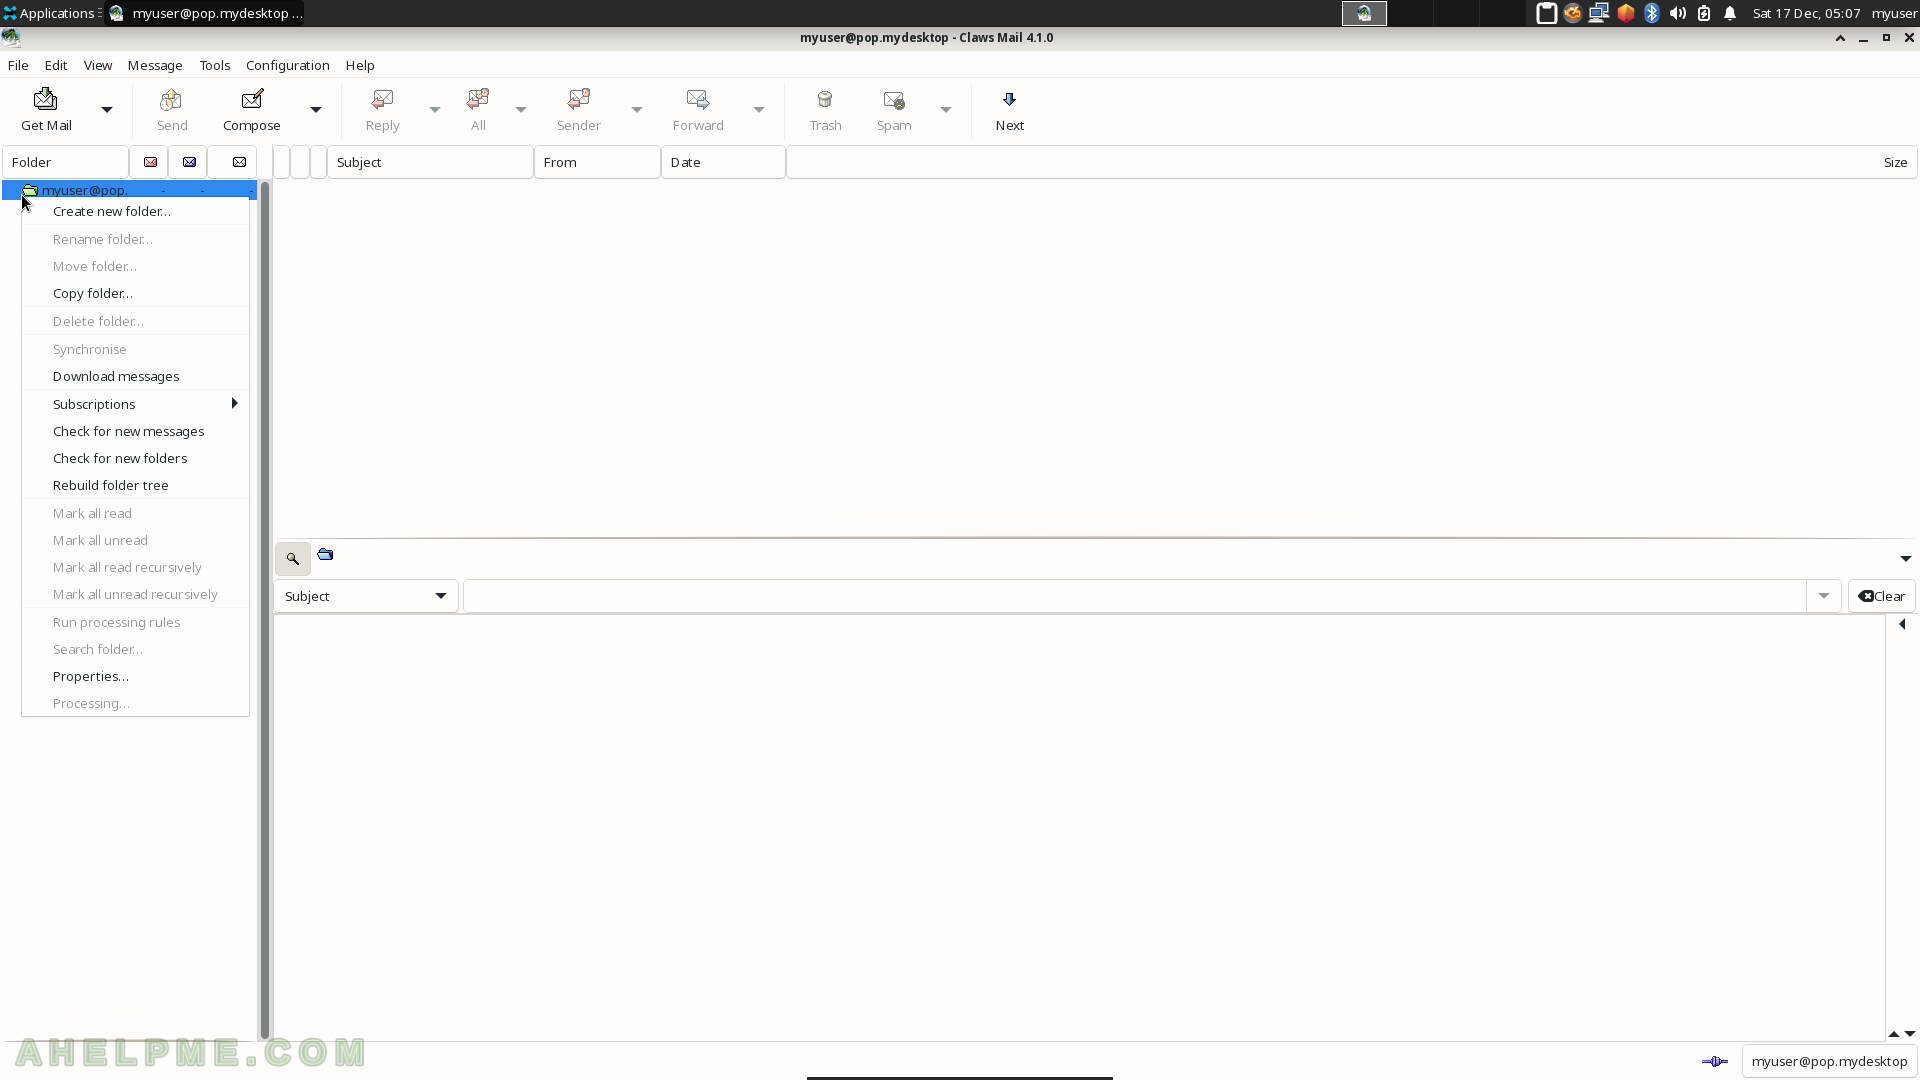
Task: Click the red new-messages column icon
Action: pos(150,162)
